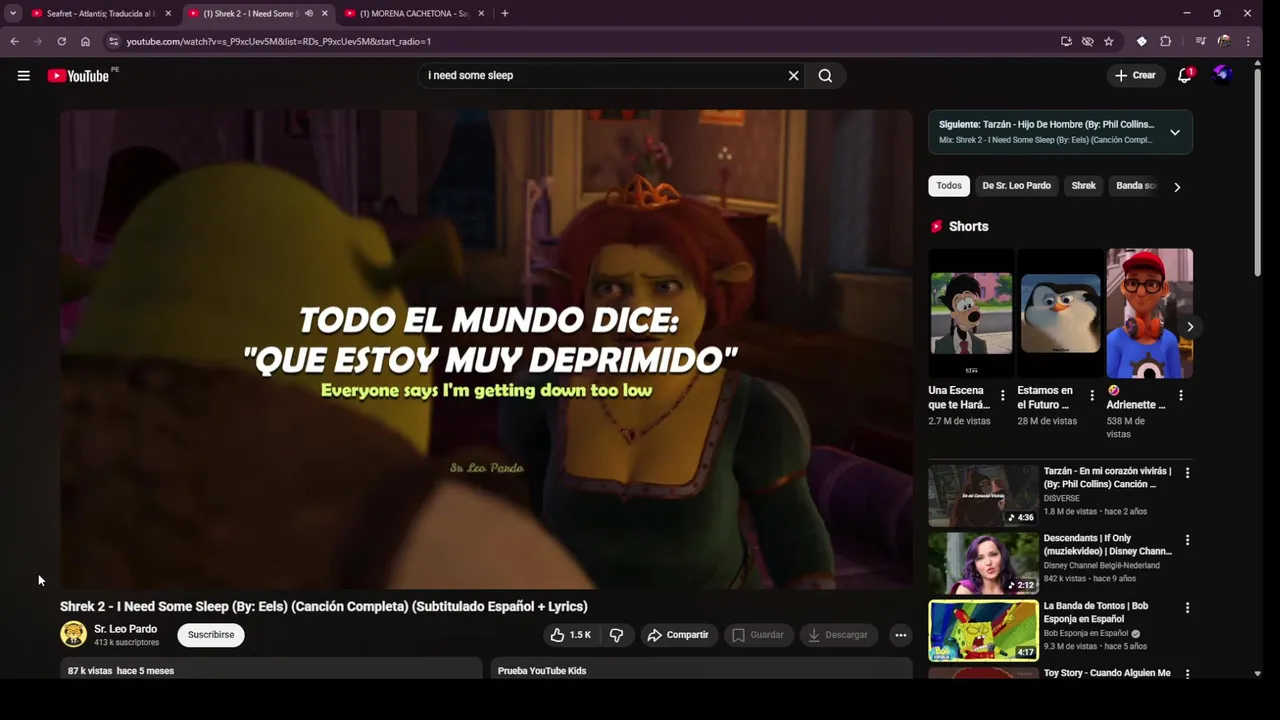1280x720 pixels.
Task: Open the Tarzán En mi corazón thumbnail
Action: 983,495
